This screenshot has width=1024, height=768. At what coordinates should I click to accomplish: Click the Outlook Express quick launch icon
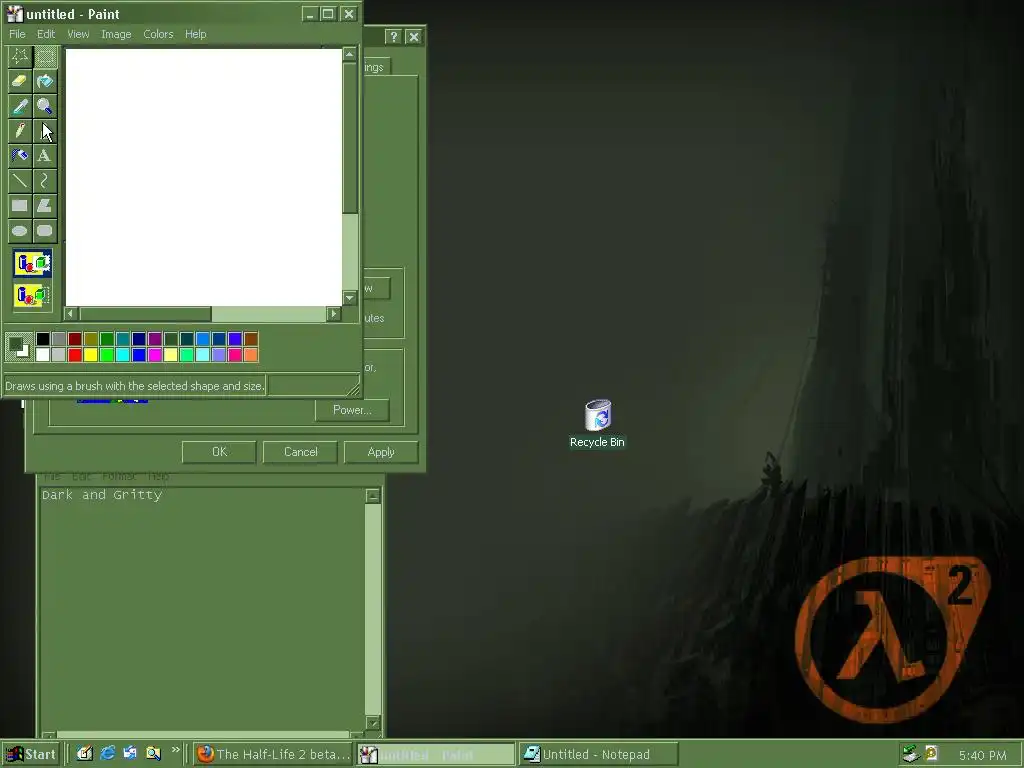pyautogui.click(x=130, y=753)
